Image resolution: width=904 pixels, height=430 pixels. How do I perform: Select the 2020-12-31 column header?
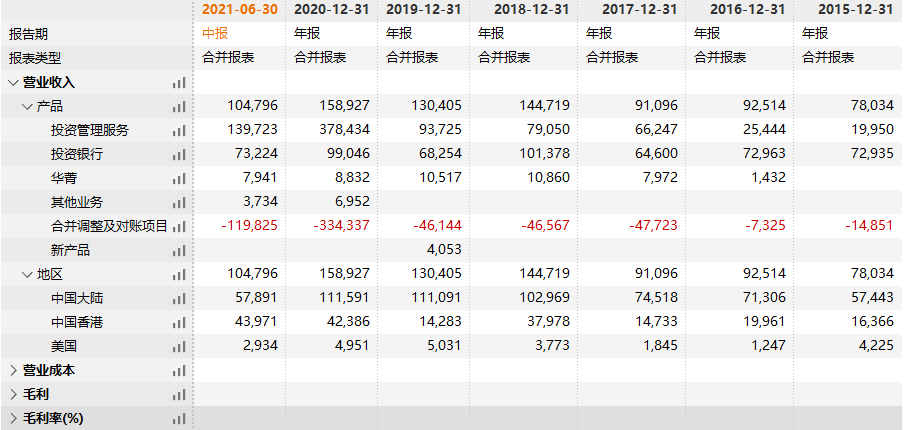click(331, 9)
